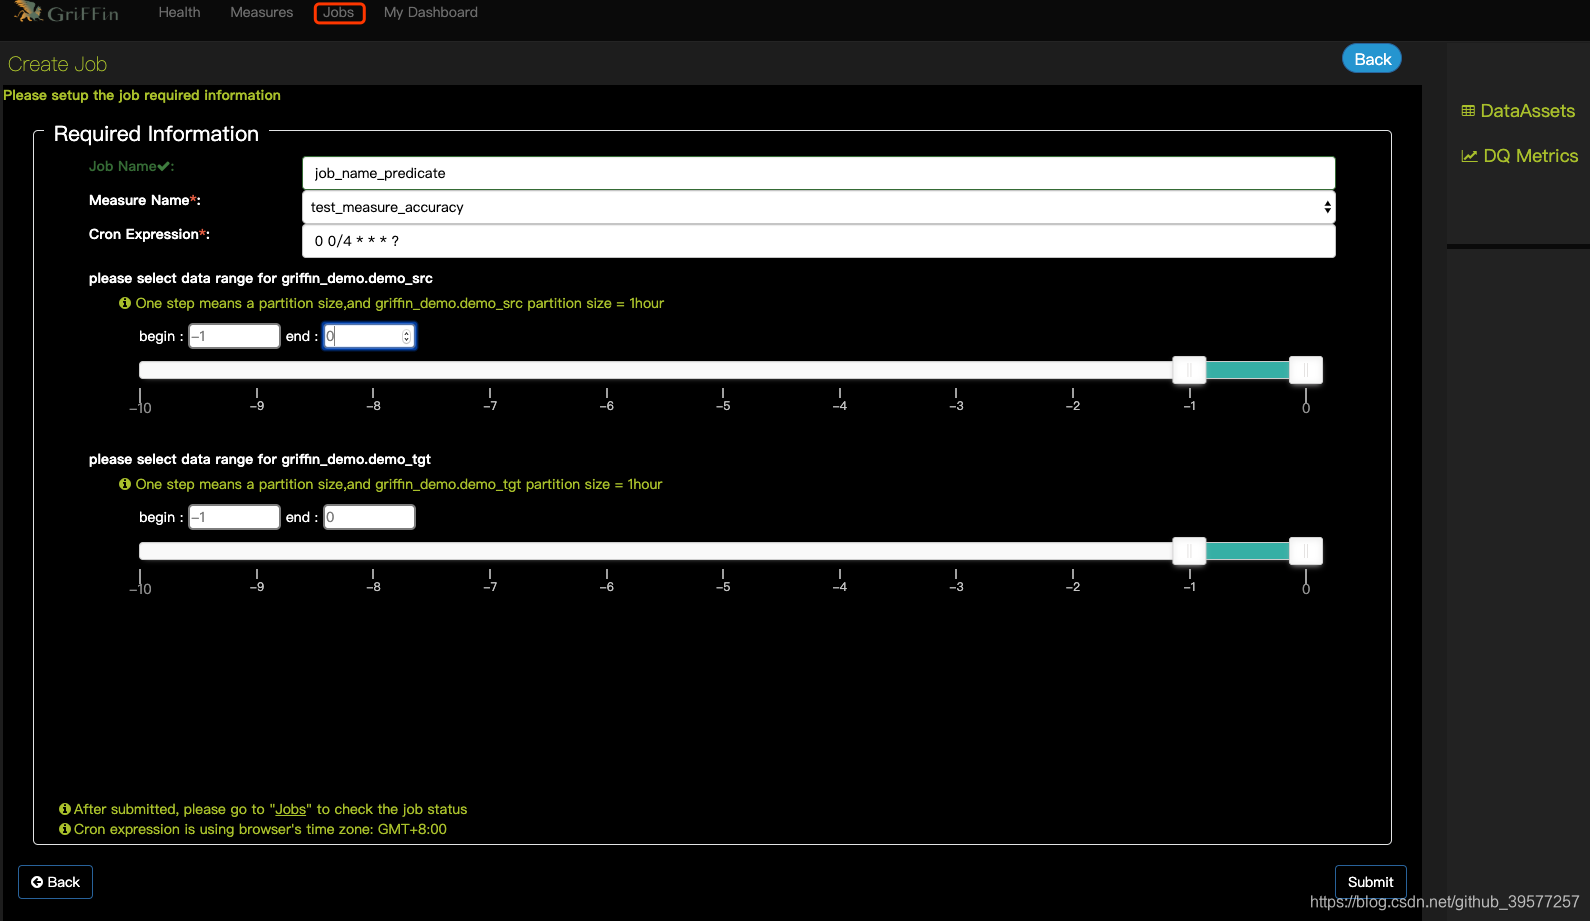Viewport: 1590px width, 921px height.
Task: Click the demo_tgt begin value field
Action: point(234,517)
